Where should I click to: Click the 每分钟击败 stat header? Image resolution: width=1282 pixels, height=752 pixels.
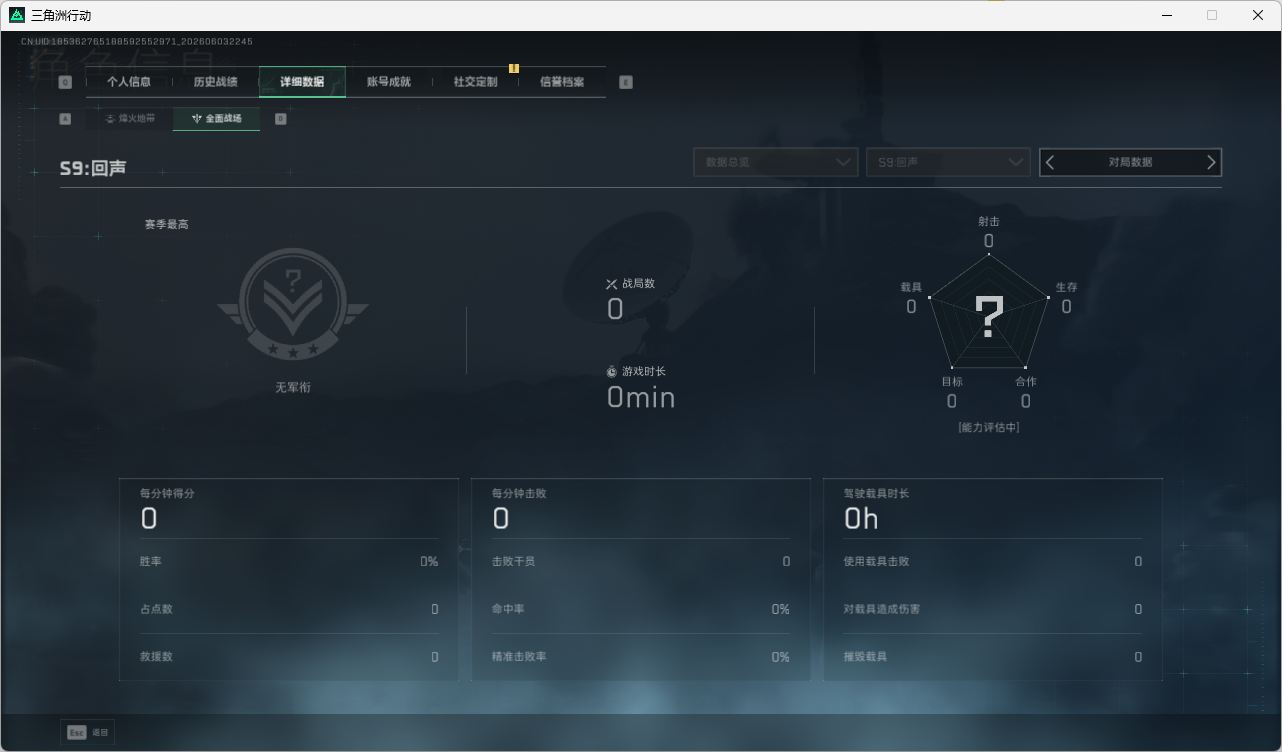[519, 493]
